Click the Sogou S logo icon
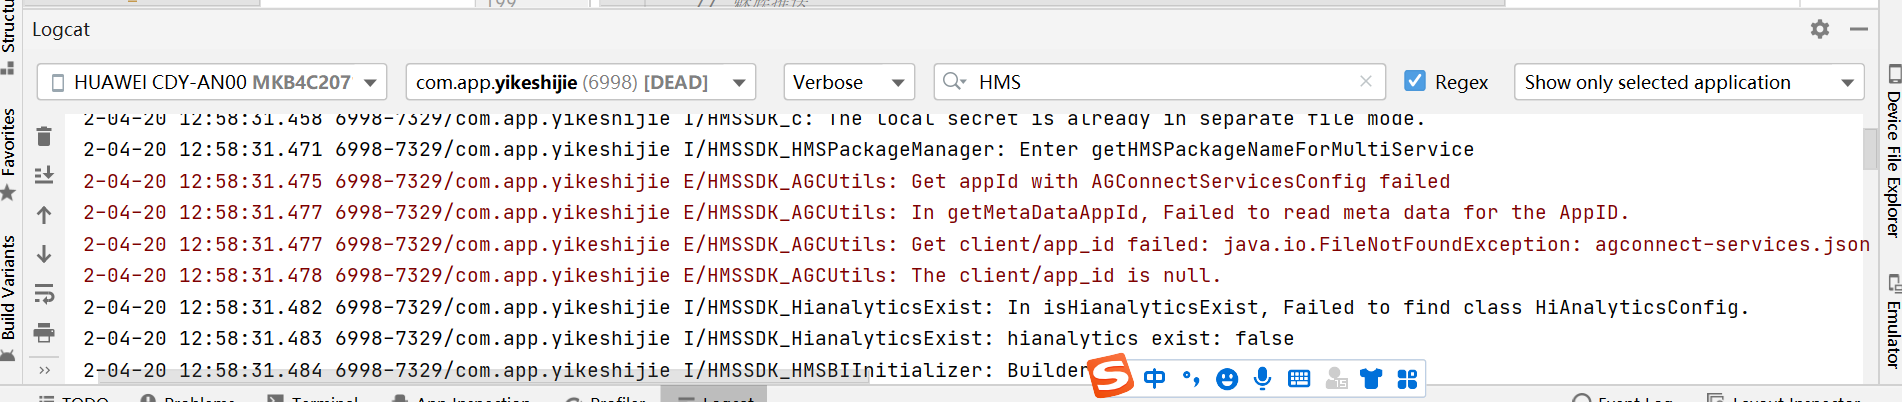1902x402 pixels. pos(1111,377)
